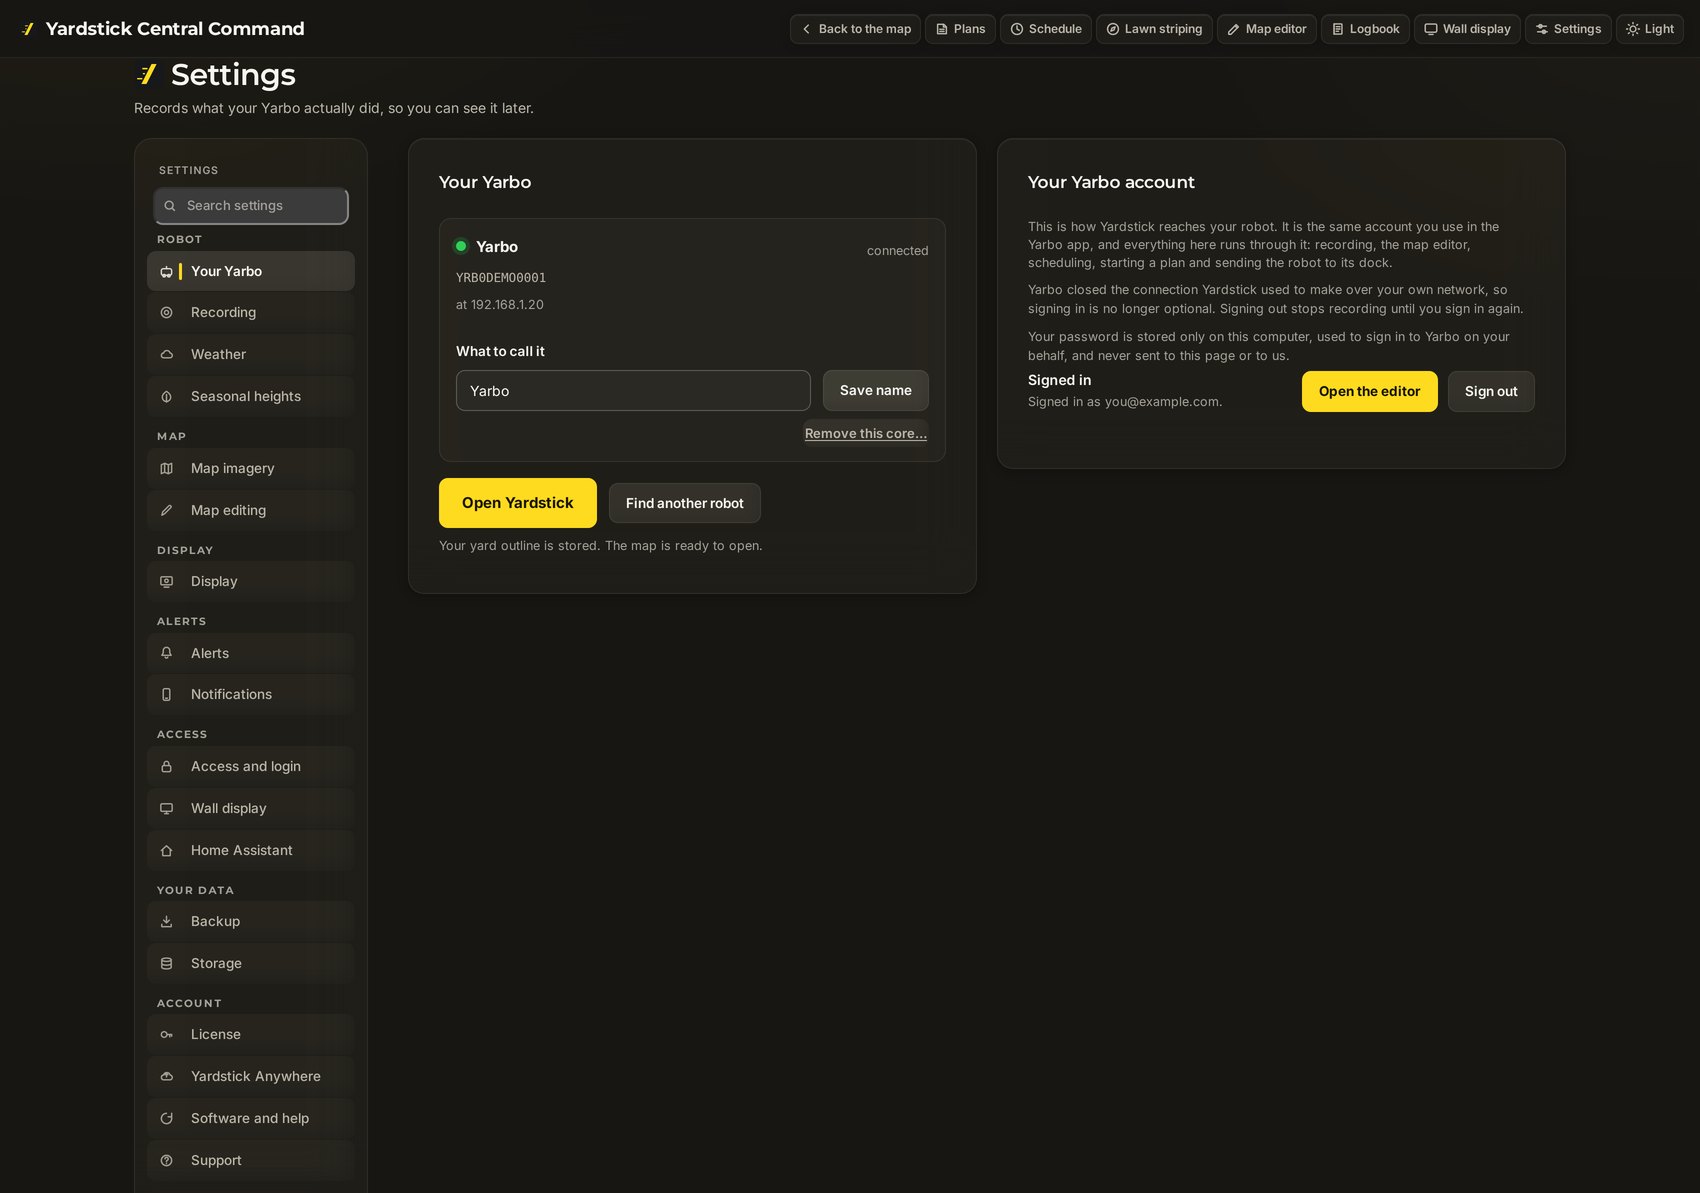Open Software and help section

pyautogui.click(x=251, y=1119)
